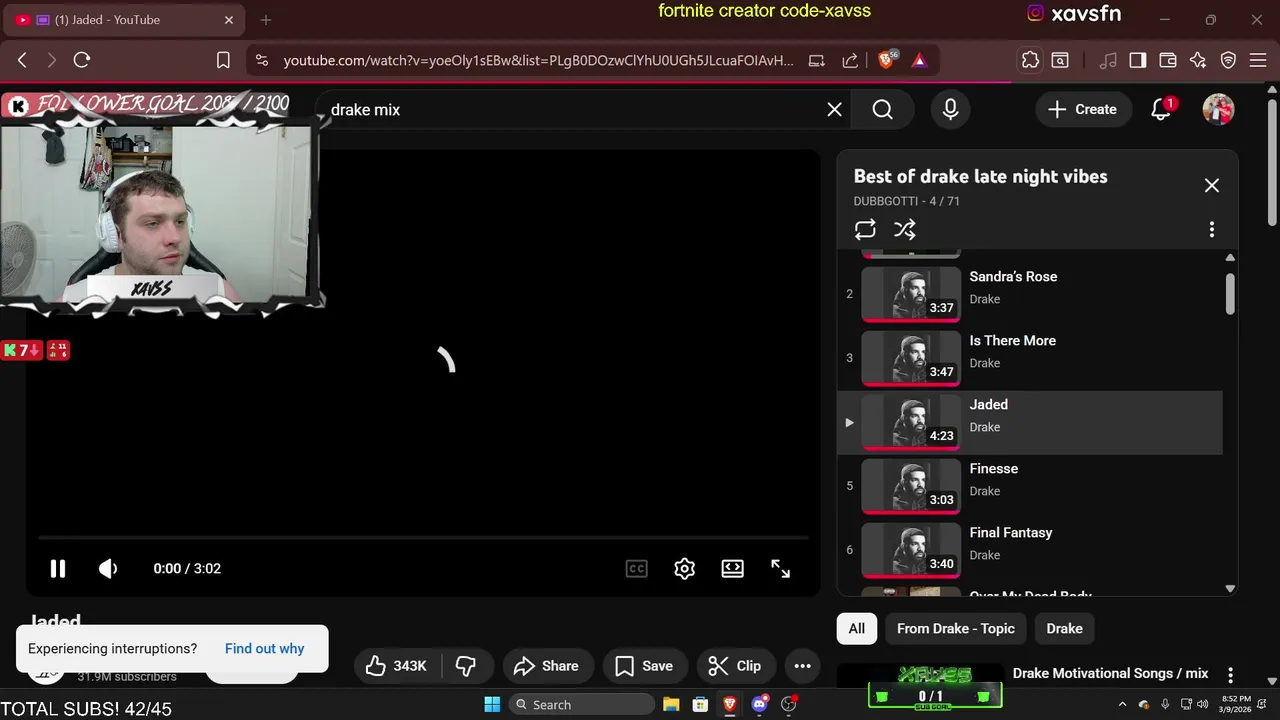
Task: Click the share page icon in address bar
Action: (x=850, y=60)
